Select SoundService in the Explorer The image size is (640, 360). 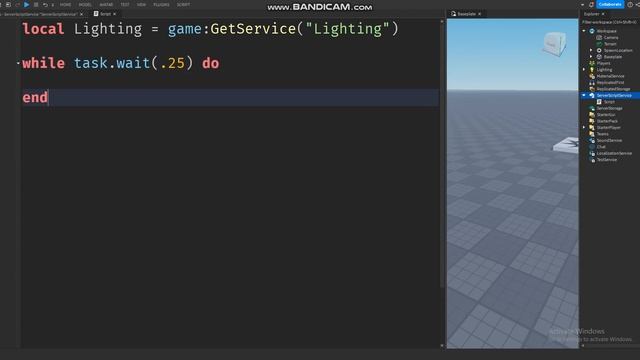click(609, 141)
